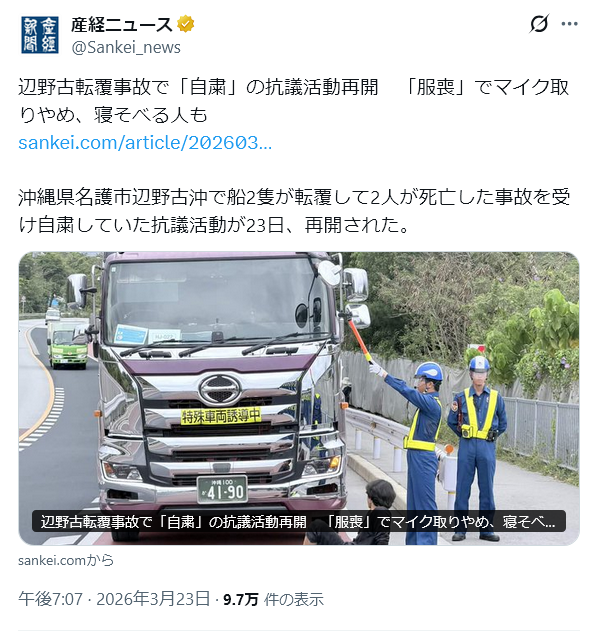Open the 産経ニュース account name
Image resolution: width=598 pixels, height=631 pixels.
point(122,25)
